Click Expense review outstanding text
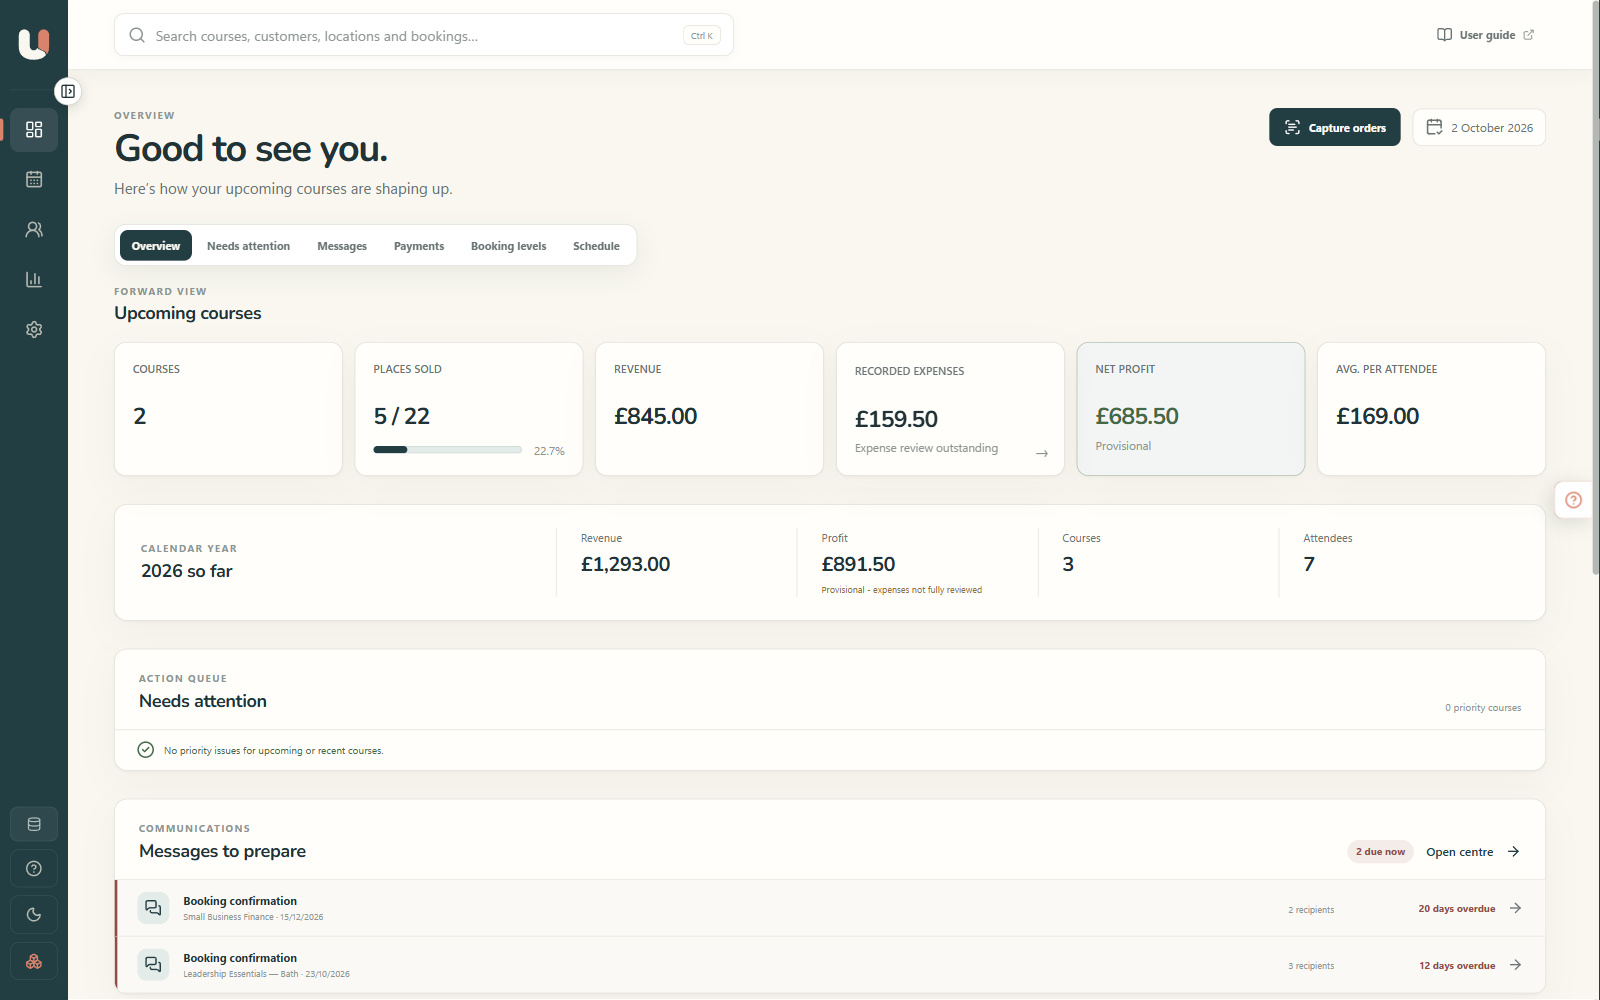This screenshot has width=1600, height=1000. pyautogui.click(x=926, y=448)
